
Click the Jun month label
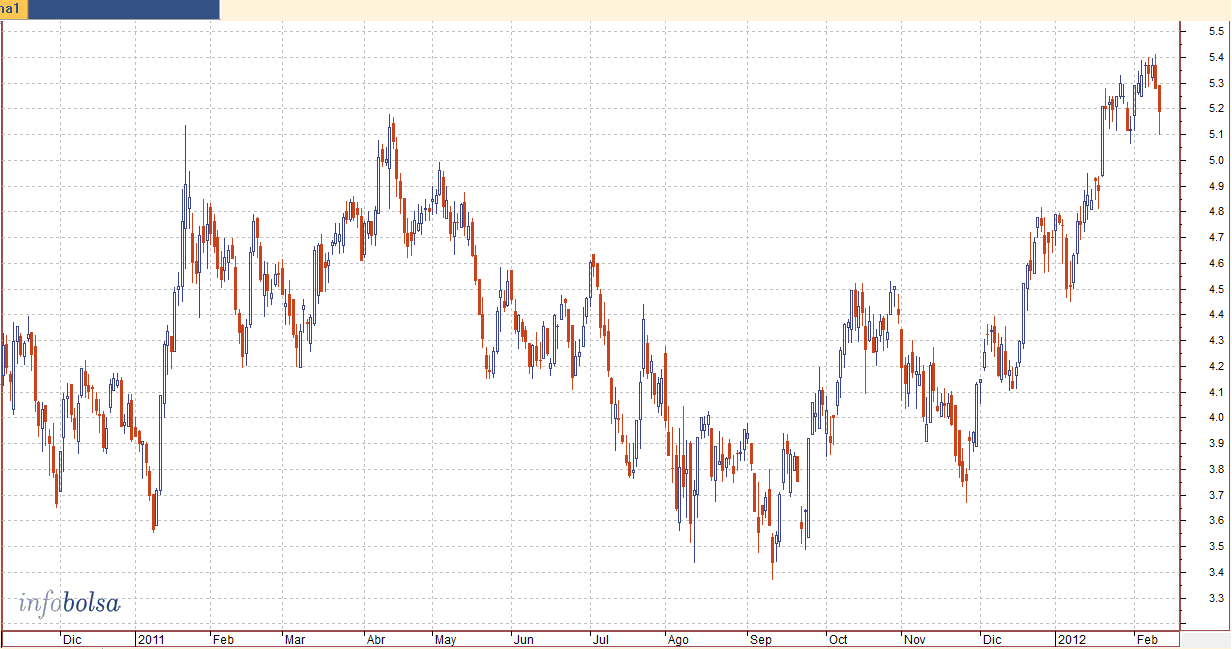[x=524, y=639]
